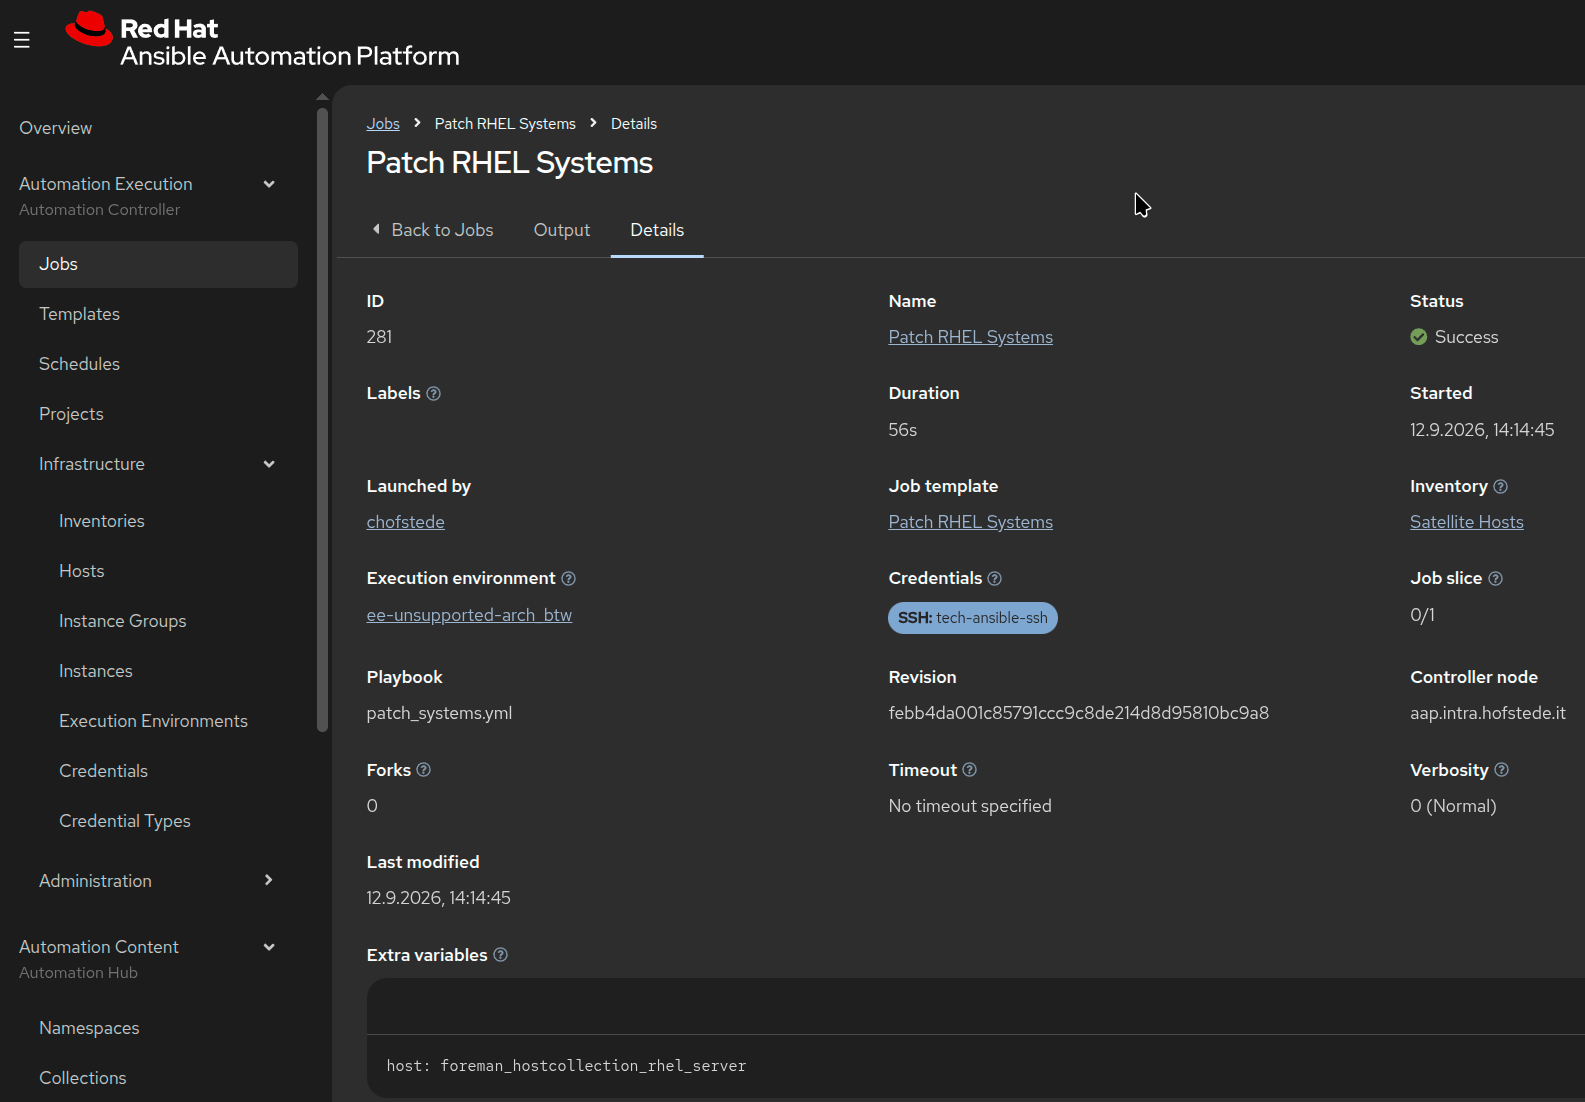Open help for Forks field
Viewport: 1585px width, 1102px height.
click(423, 770)
